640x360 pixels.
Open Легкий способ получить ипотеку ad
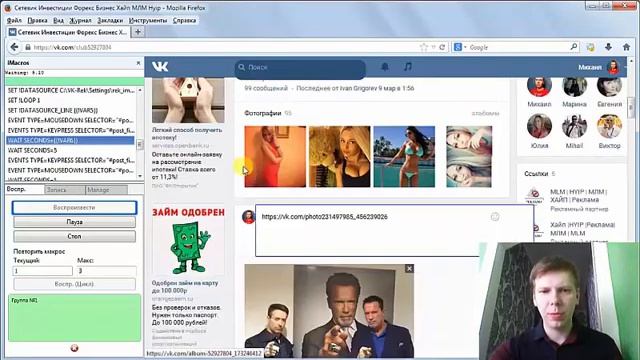pos(187,133)
